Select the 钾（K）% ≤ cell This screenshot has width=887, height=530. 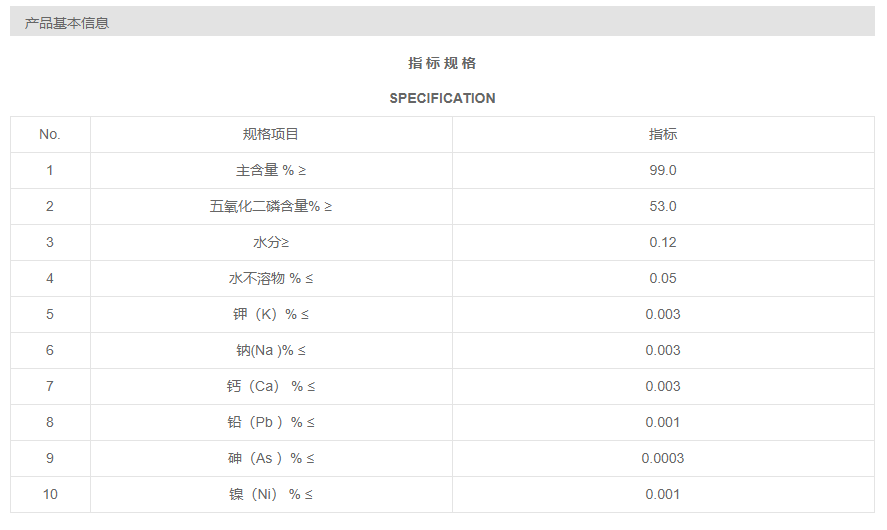271,314
